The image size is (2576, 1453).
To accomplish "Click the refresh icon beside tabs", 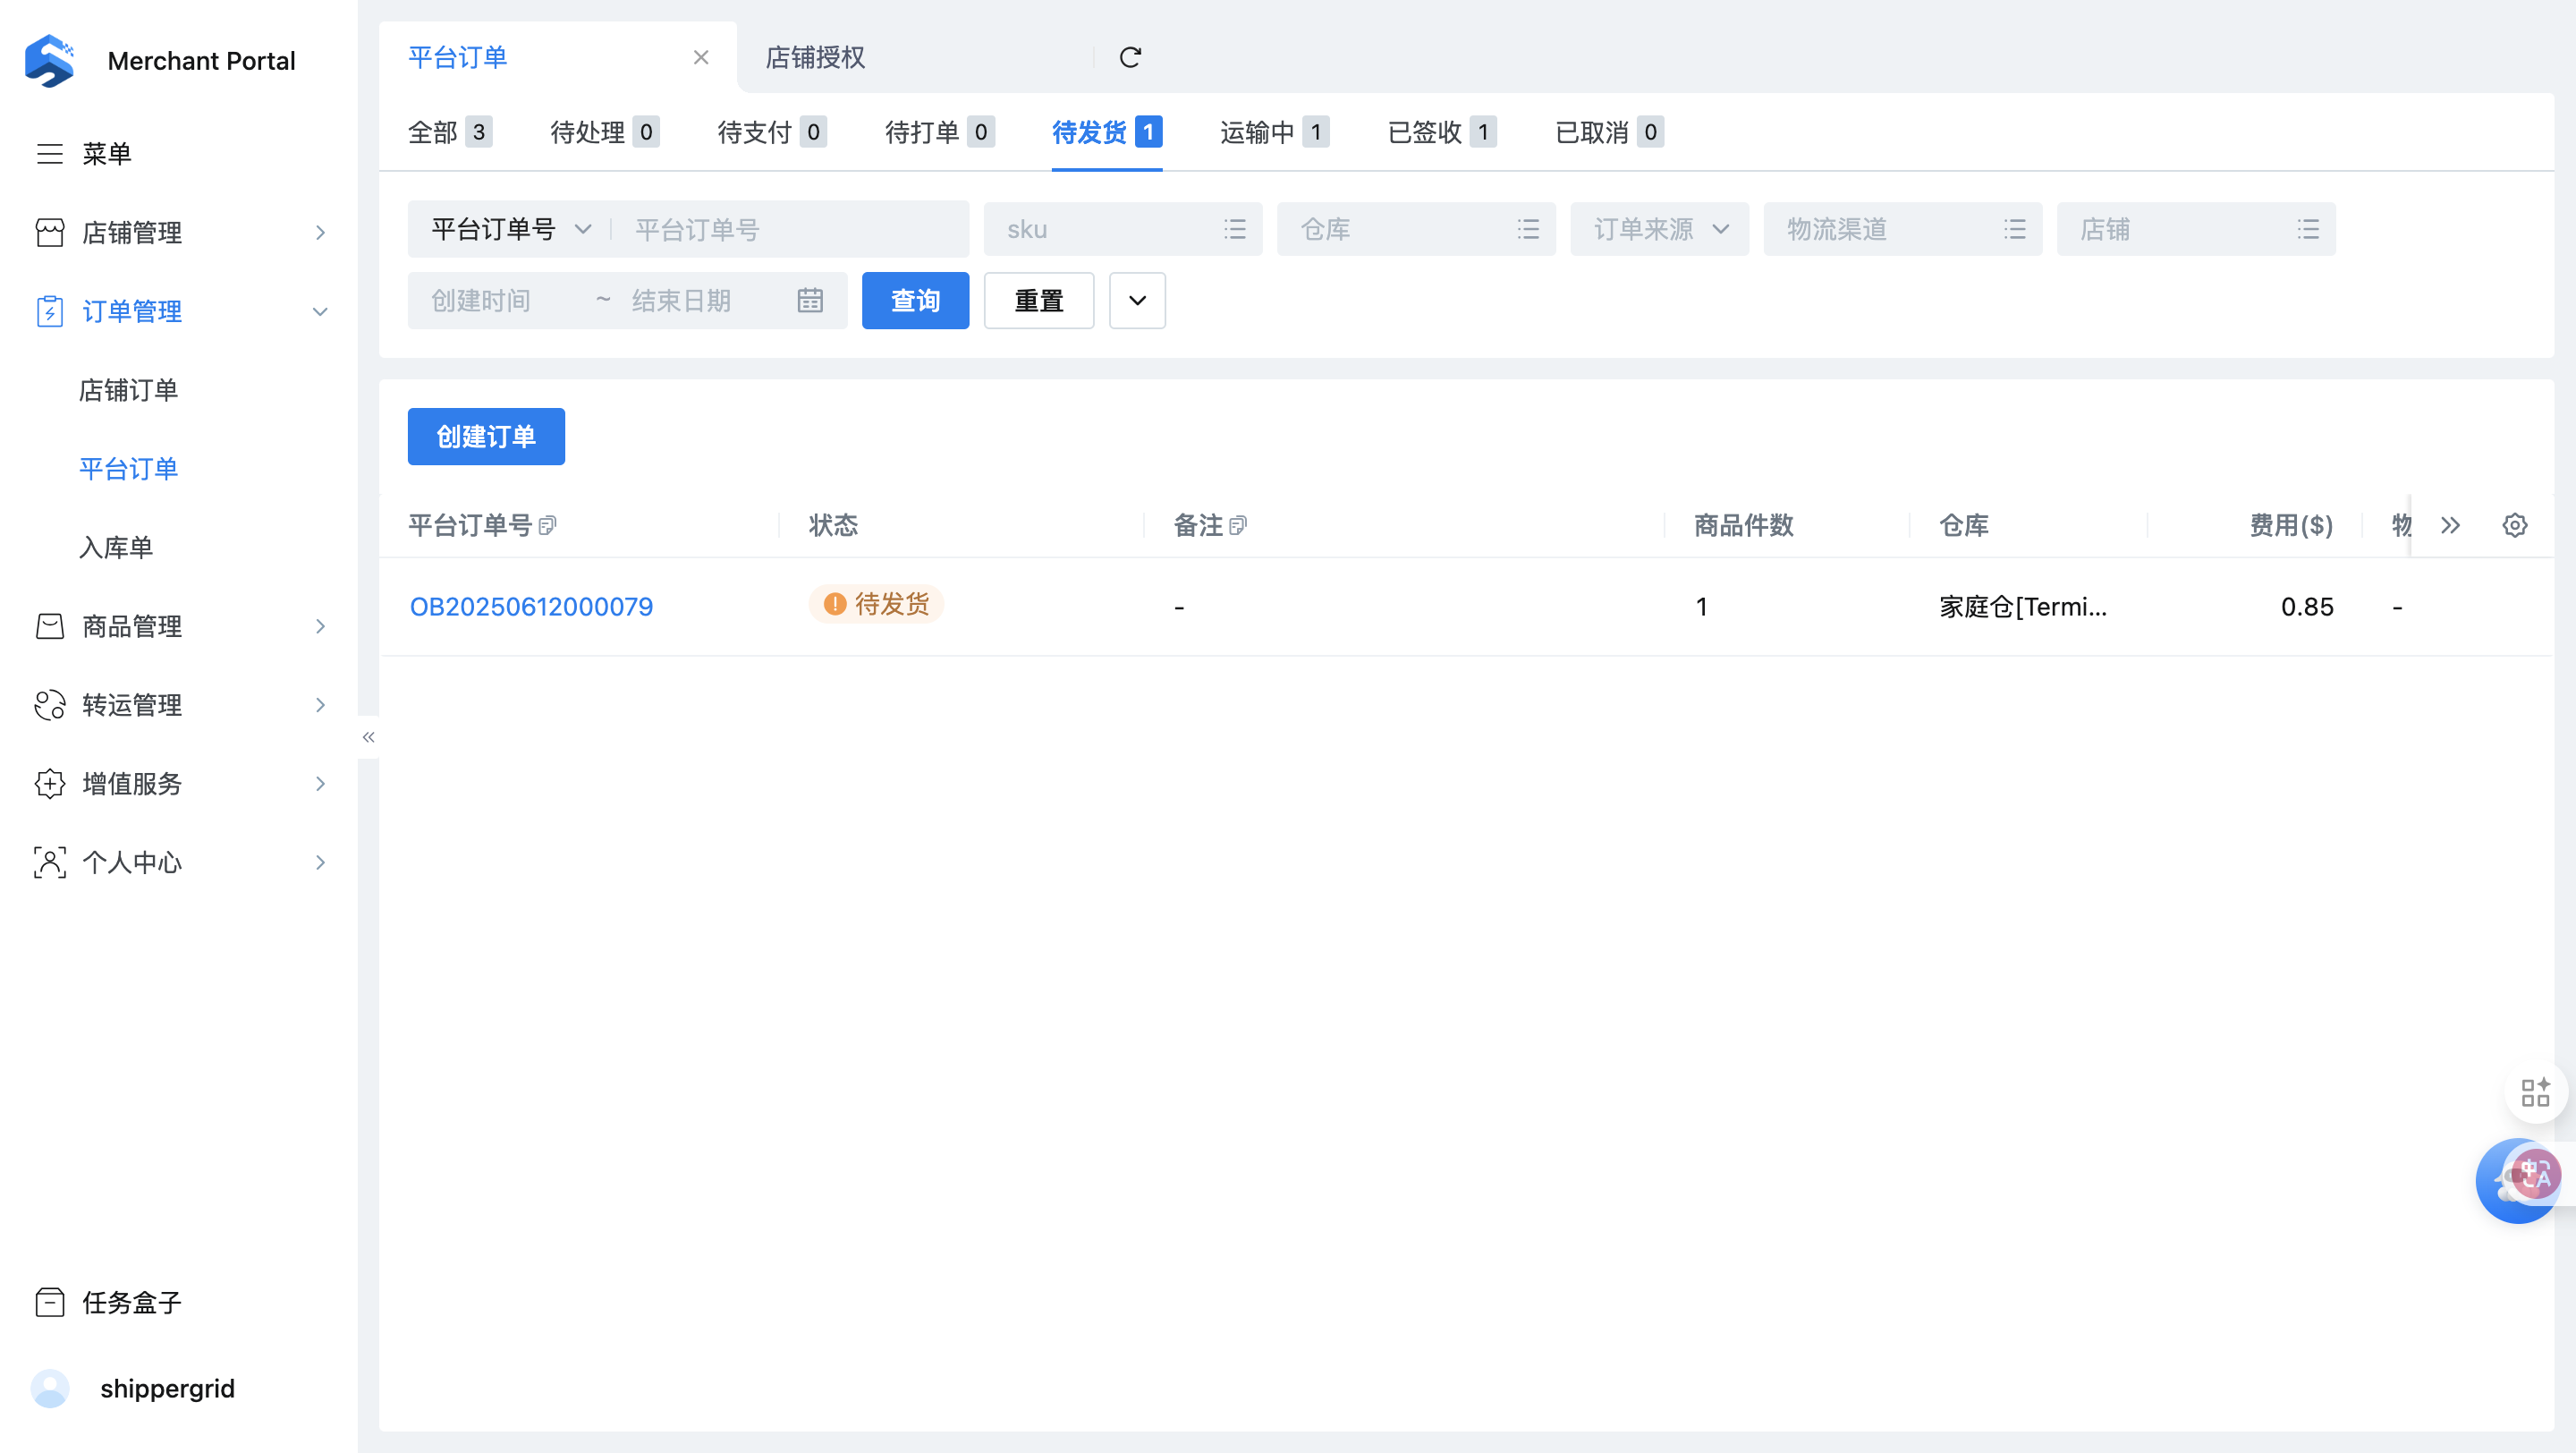I will 1130,57.
